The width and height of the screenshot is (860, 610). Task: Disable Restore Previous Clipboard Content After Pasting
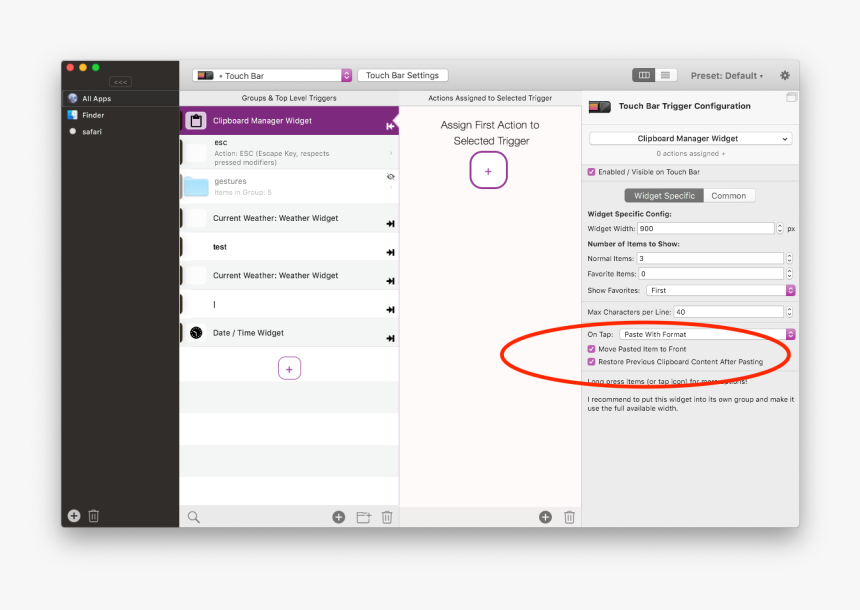592,362
